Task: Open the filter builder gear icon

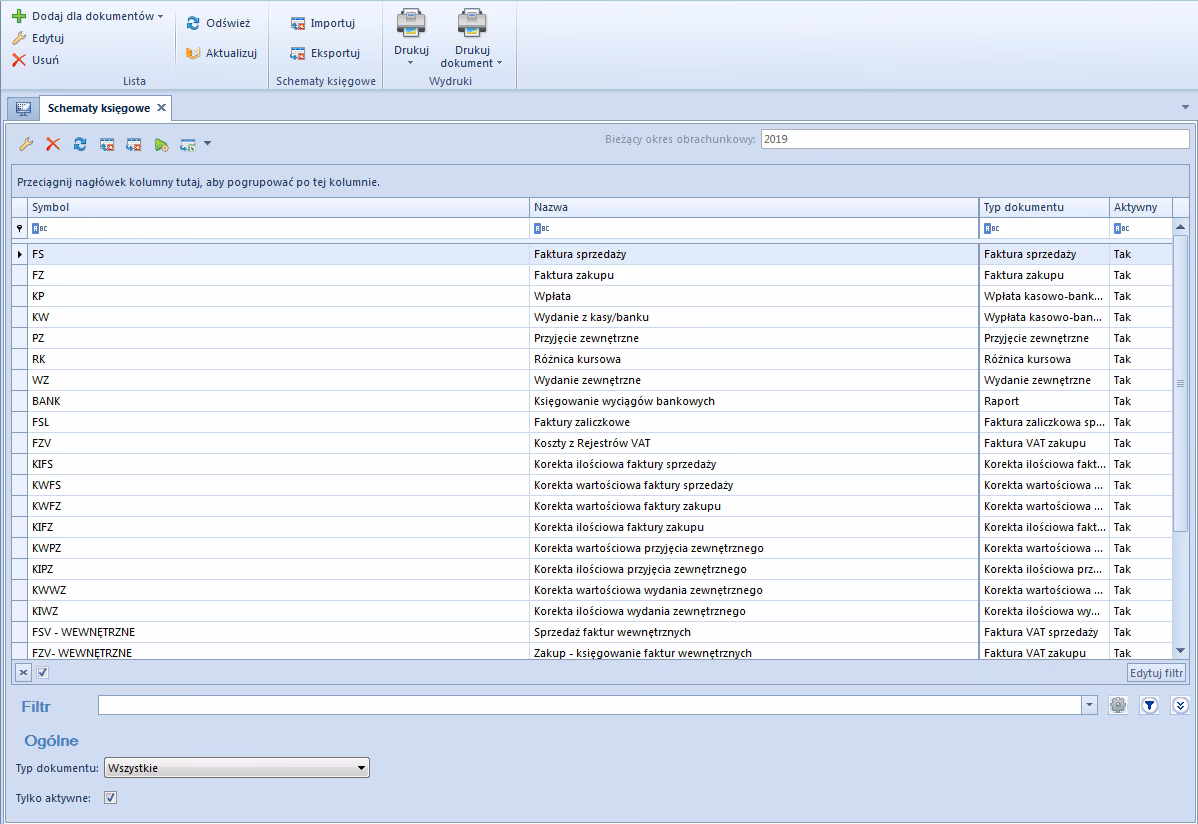Action: pyautogui.click(x=1118, y=705)
